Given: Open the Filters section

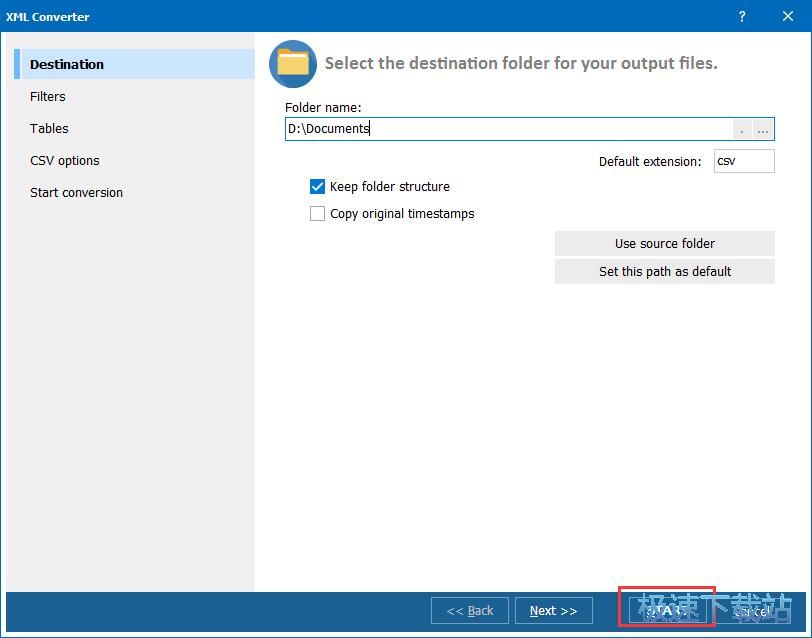Looking at the screenshot, I should [48, 97].
